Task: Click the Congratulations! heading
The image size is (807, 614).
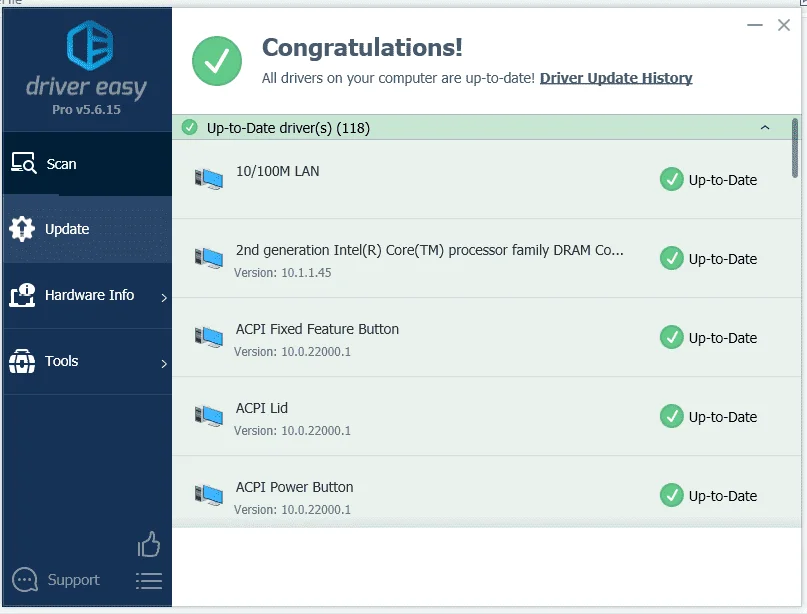Action: click(362, 48)
